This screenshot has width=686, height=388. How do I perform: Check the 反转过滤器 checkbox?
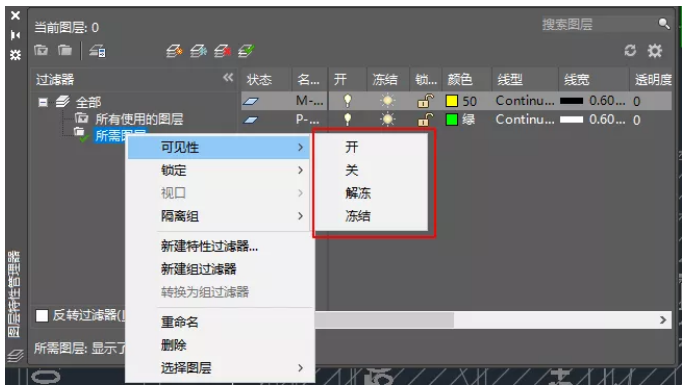pyautogui.click(x=42, y=315)
